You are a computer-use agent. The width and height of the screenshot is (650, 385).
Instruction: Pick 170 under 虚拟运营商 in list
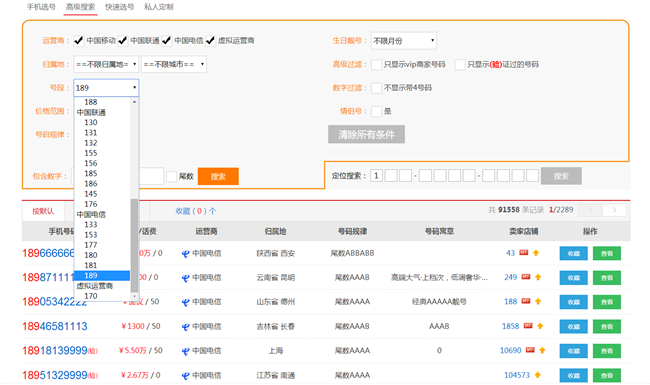point(91,296)
